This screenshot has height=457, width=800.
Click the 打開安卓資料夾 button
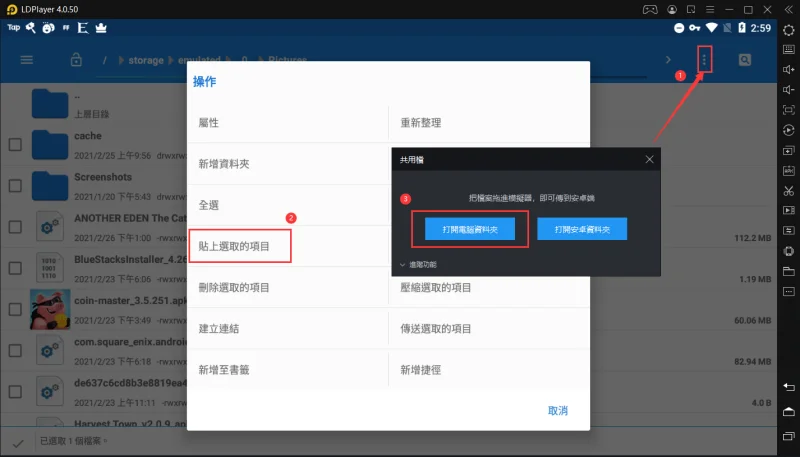(582, 229)
